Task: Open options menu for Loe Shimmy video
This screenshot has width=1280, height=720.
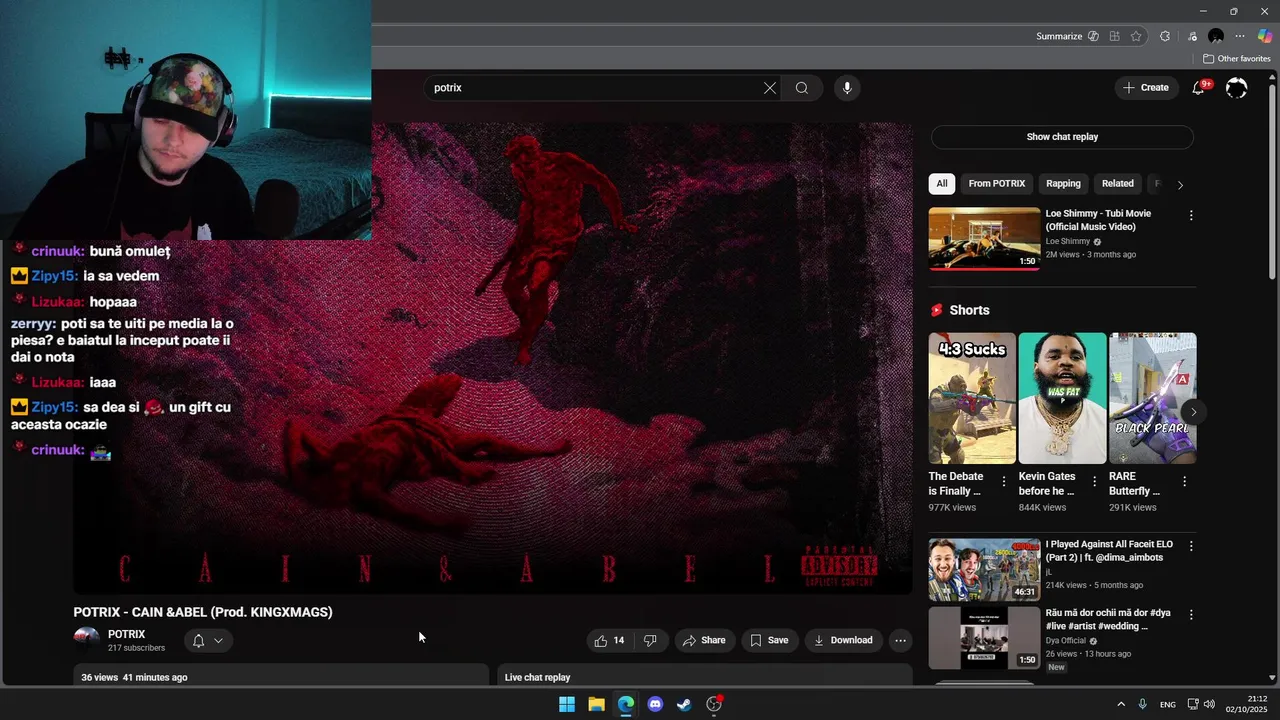Action: point(1190,215)
